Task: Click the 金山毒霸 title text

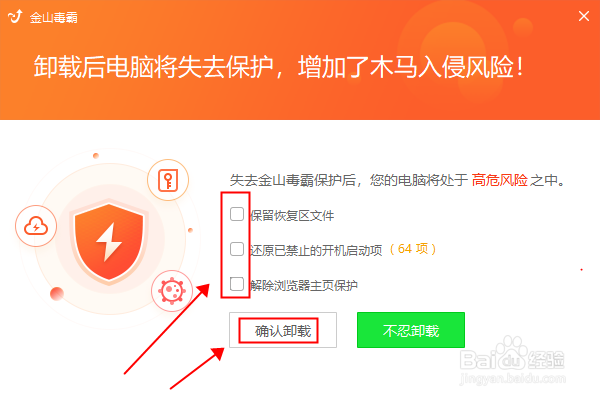Action: pos(54,18)
